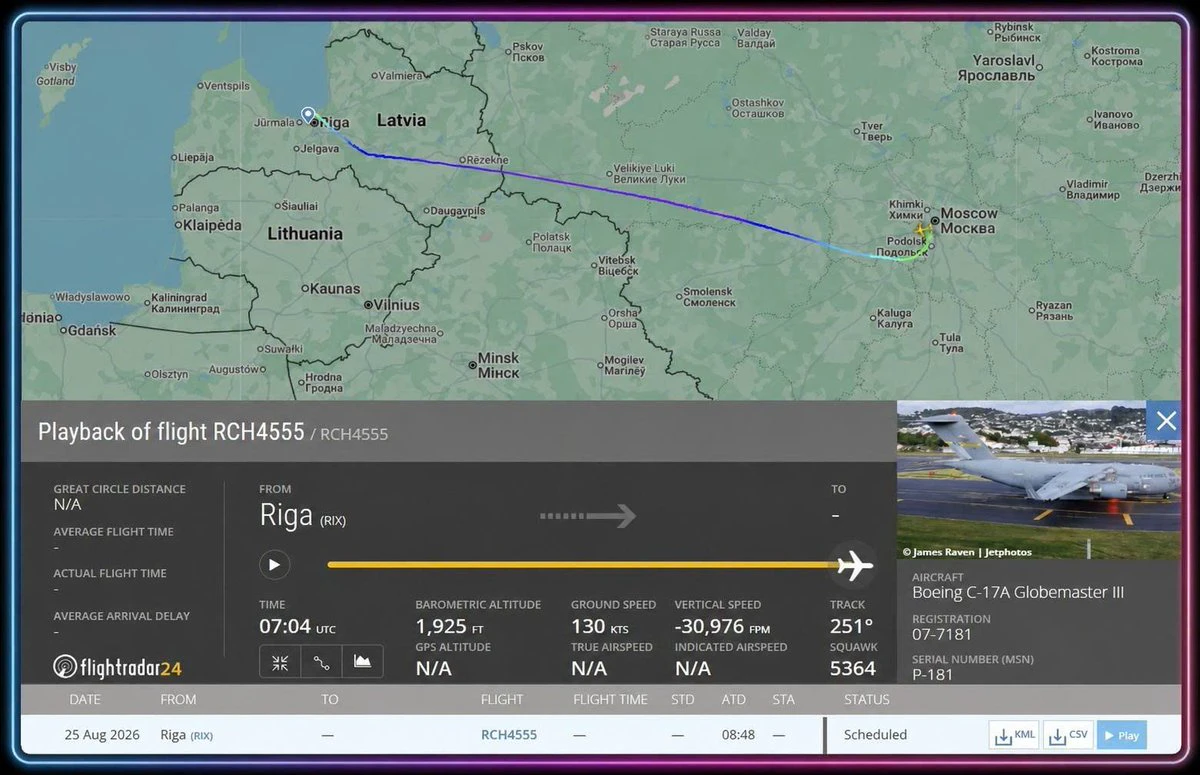Image resolution: width=1200 pixels, height=775 pixels.
Task: Click the Gdansk city label on the map
Action: [x=92, y=330]
